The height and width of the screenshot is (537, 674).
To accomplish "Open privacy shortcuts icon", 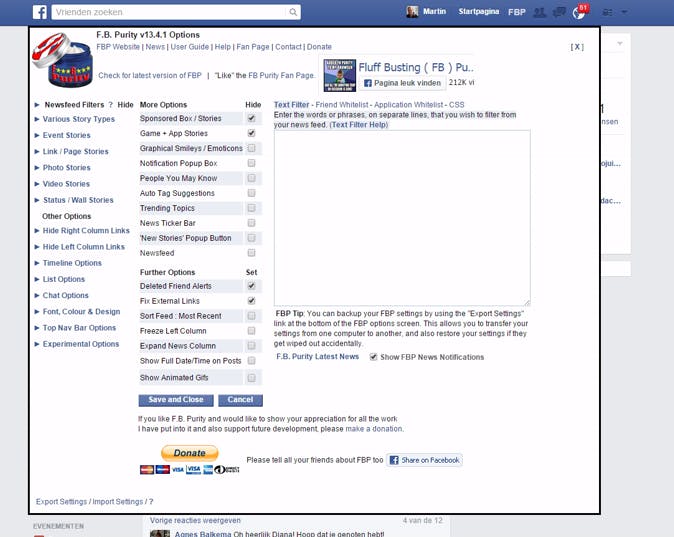I will (x=607, y=12).
